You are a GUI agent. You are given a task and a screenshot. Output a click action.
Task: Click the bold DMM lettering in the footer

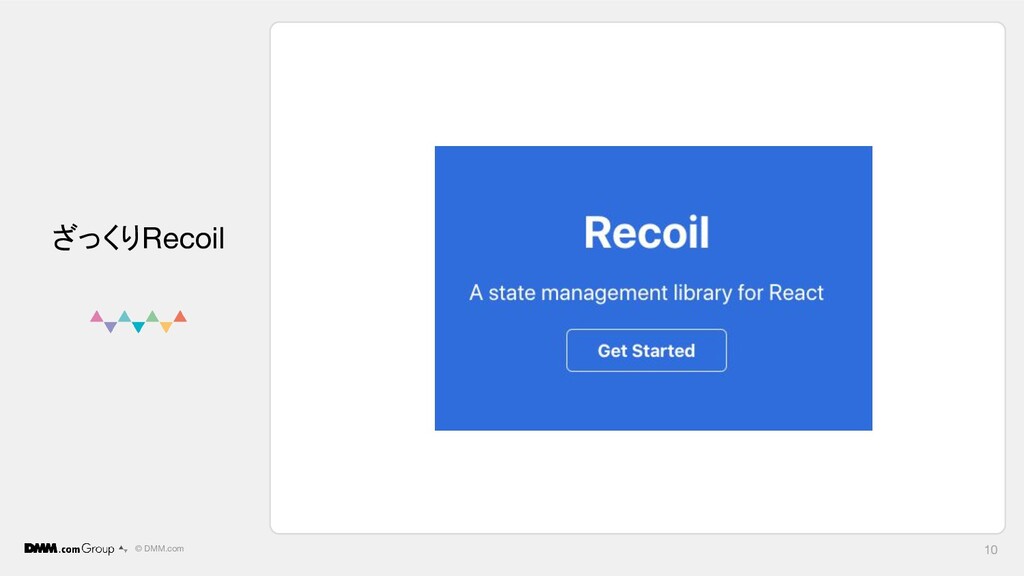coord(40,548)
